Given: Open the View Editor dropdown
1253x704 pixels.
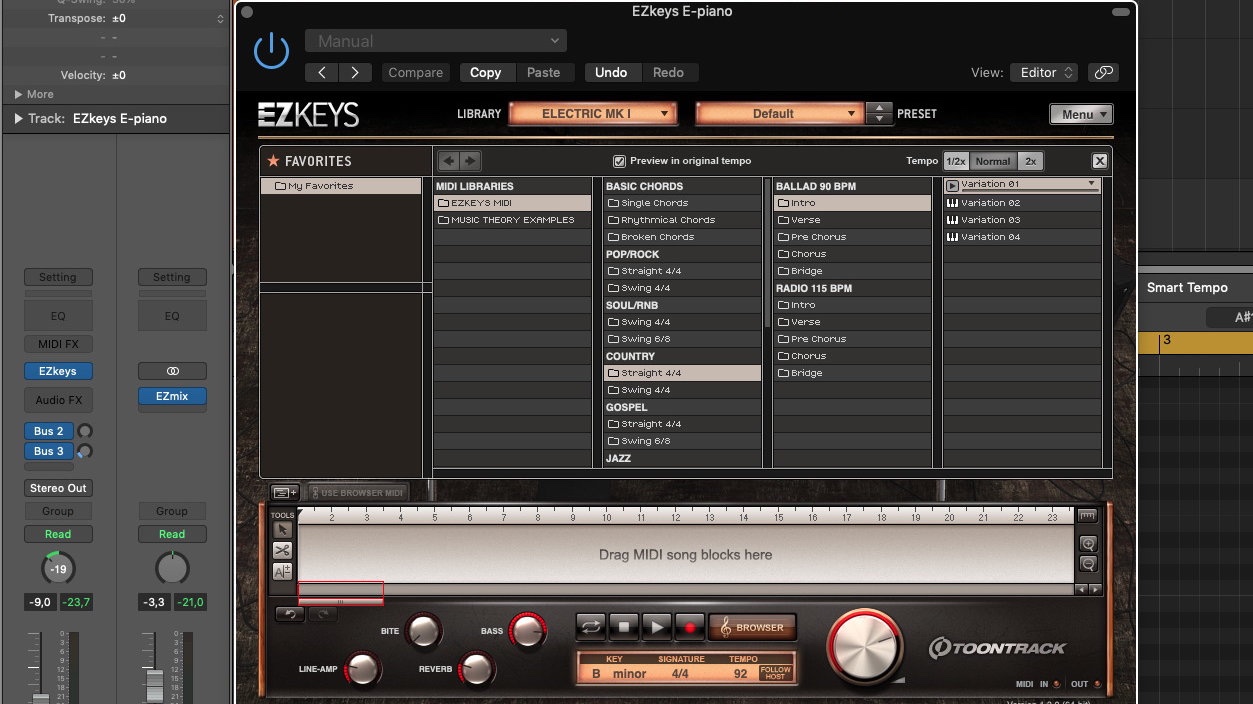Looking at the screenshot, I should pos(1044,72).
